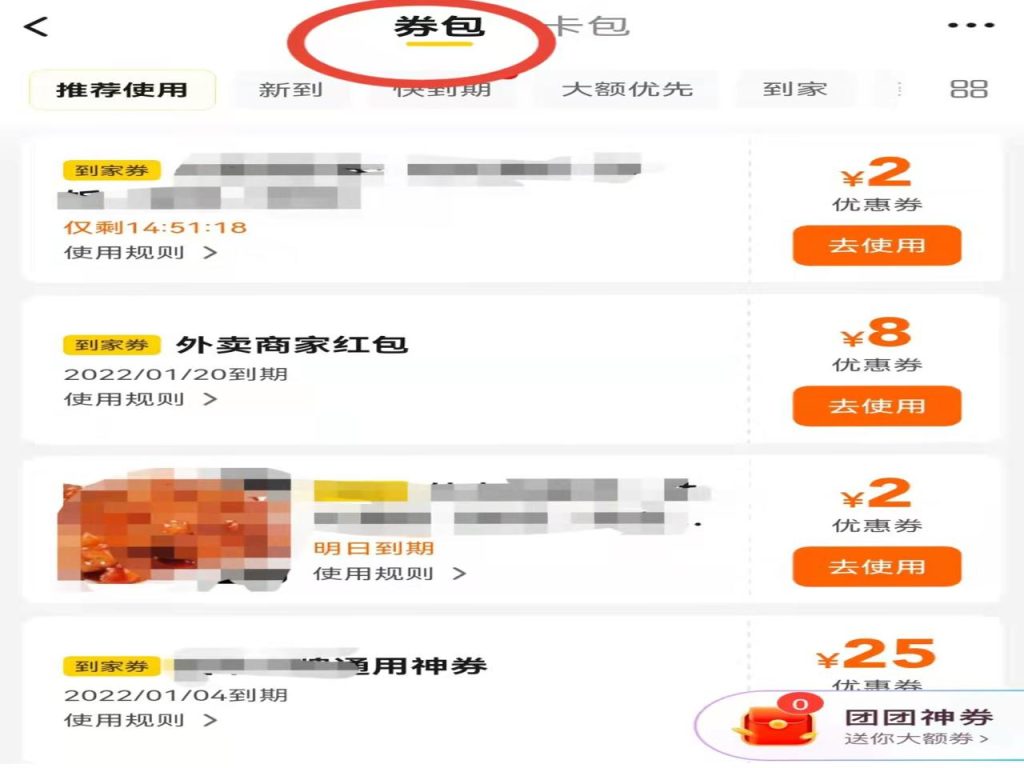Open the pixelated food thumbnail
This screenshot has height=768, width=1024.
coord(174,530)
